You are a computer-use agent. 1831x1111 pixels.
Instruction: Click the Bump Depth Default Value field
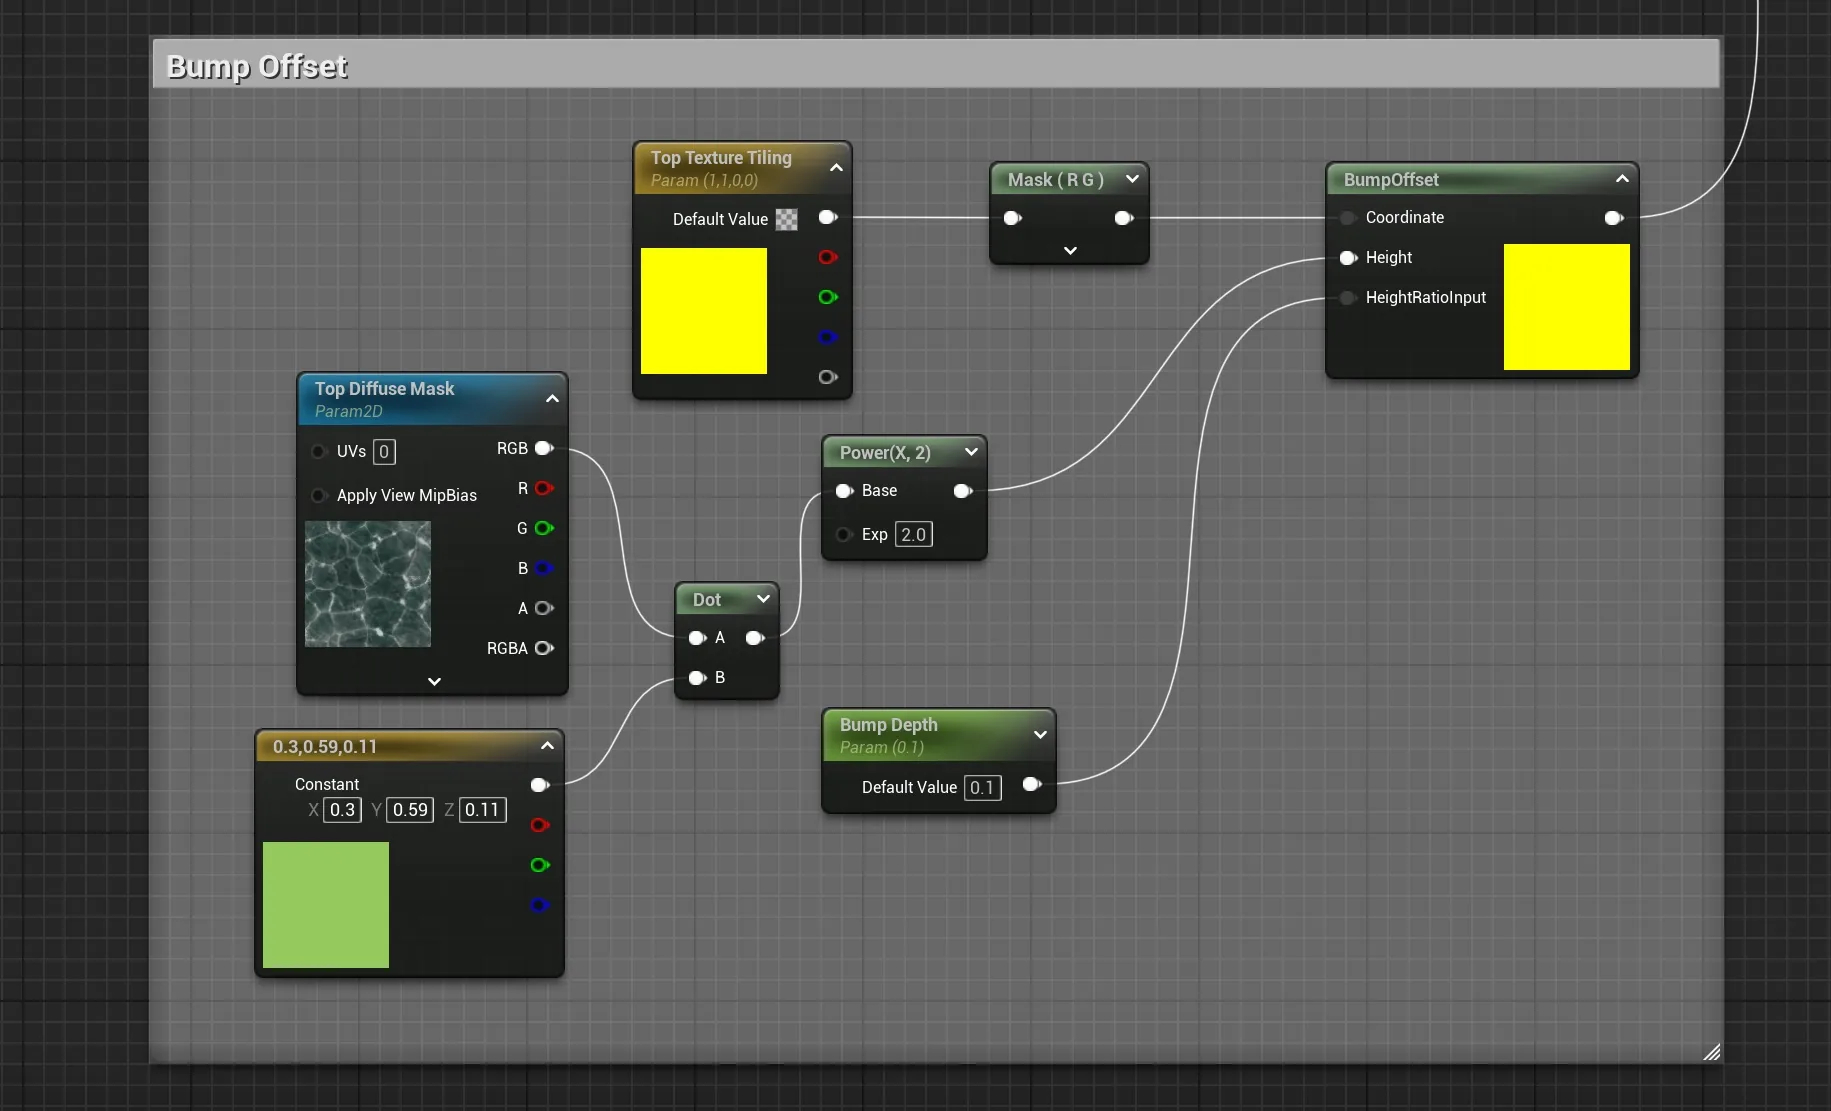point(982,788)
